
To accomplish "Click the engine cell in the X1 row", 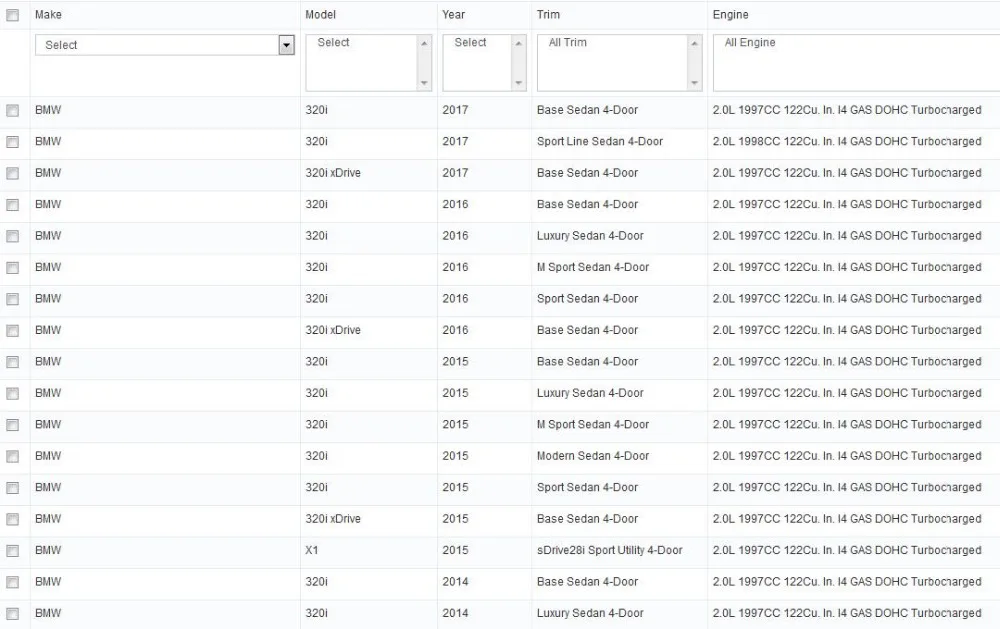I will (x=846, y=550).
